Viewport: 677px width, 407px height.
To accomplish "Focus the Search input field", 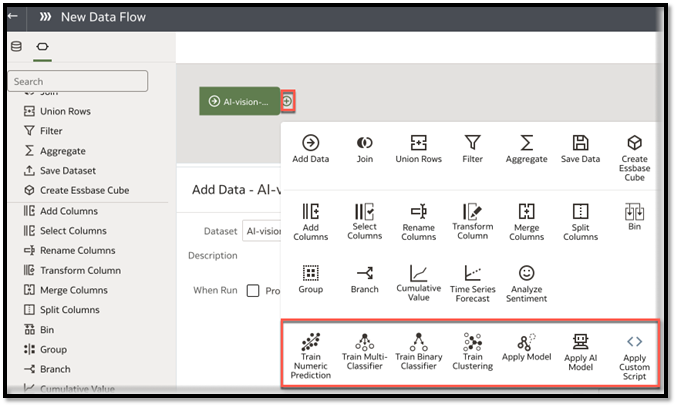I will 78,81.
